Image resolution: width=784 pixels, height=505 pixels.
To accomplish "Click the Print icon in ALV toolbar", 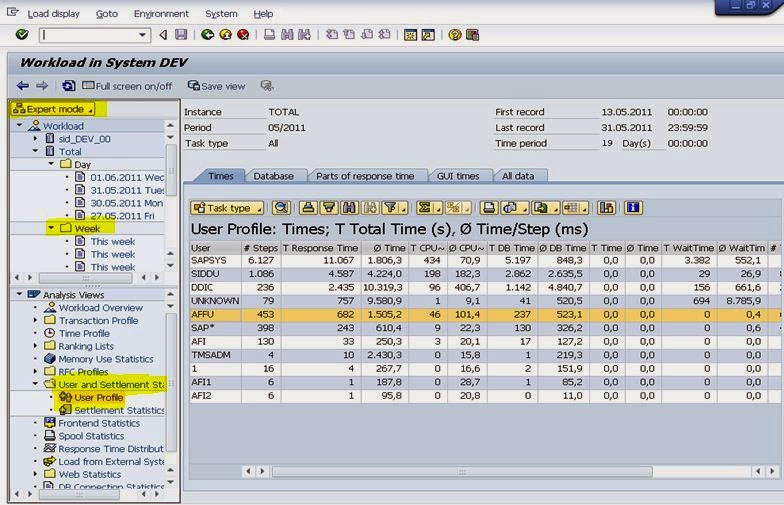I will click(x=489, y=208).
